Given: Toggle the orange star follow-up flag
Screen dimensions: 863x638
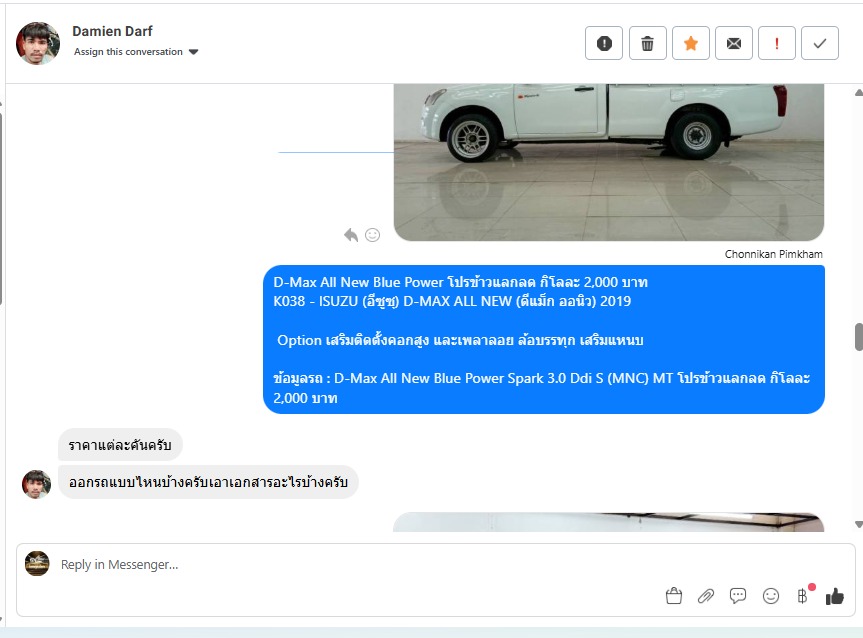Looking at the screenshot, I should [x=691, y=43].
